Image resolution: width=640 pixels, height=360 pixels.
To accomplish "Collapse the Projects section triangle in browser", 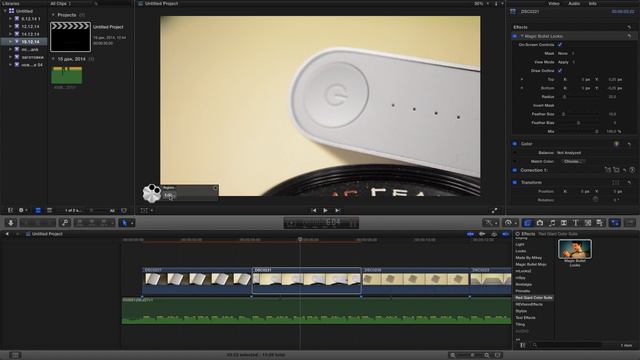I will pos(53,15).
